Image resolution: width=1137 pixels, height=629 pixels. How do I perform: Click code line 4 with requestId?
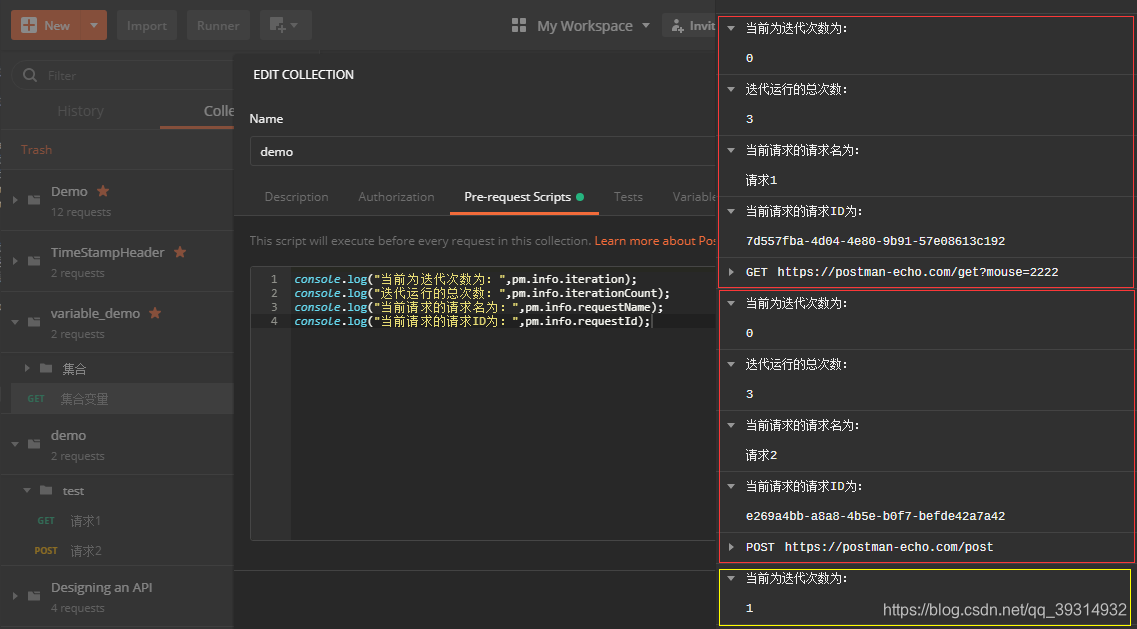(x=472, y=321)
